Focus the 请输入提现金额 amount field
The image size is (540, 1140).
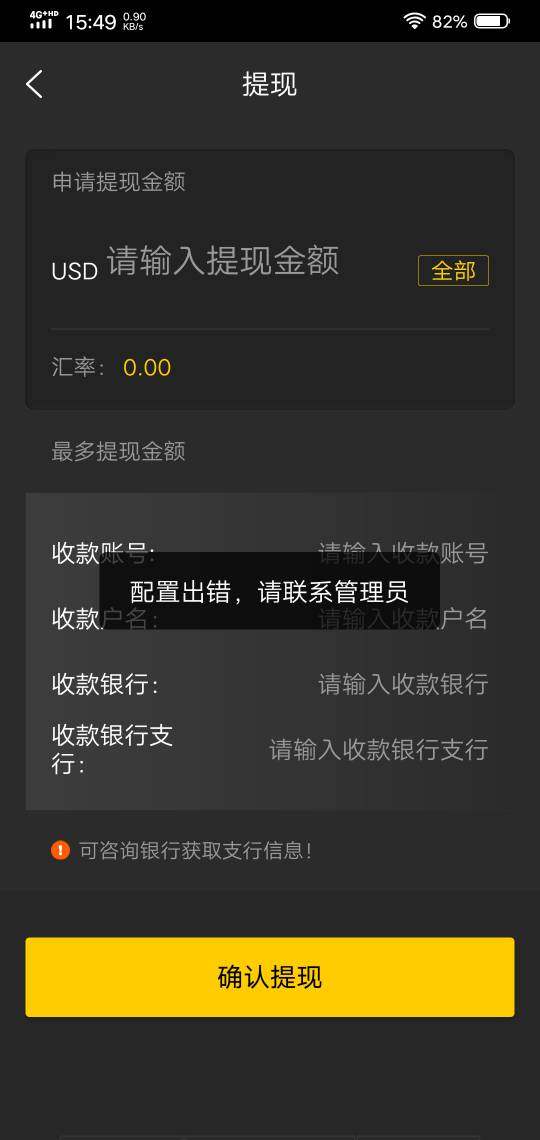(223, 260)
